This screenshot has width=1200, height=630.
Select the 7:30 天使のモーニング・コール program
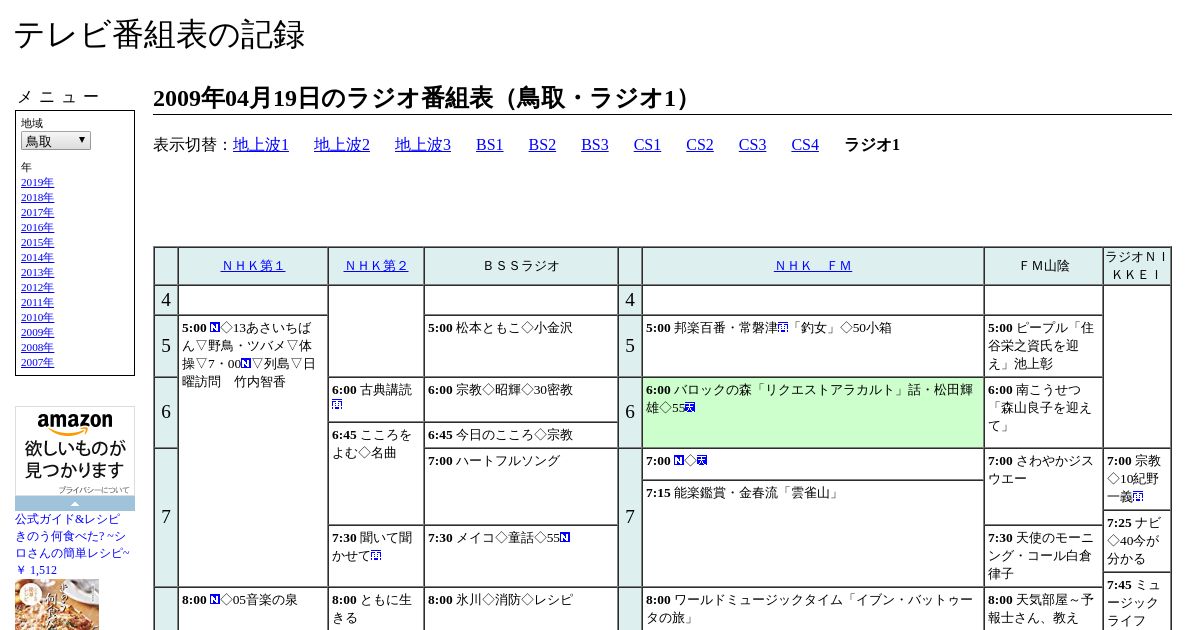(1043, 556)
